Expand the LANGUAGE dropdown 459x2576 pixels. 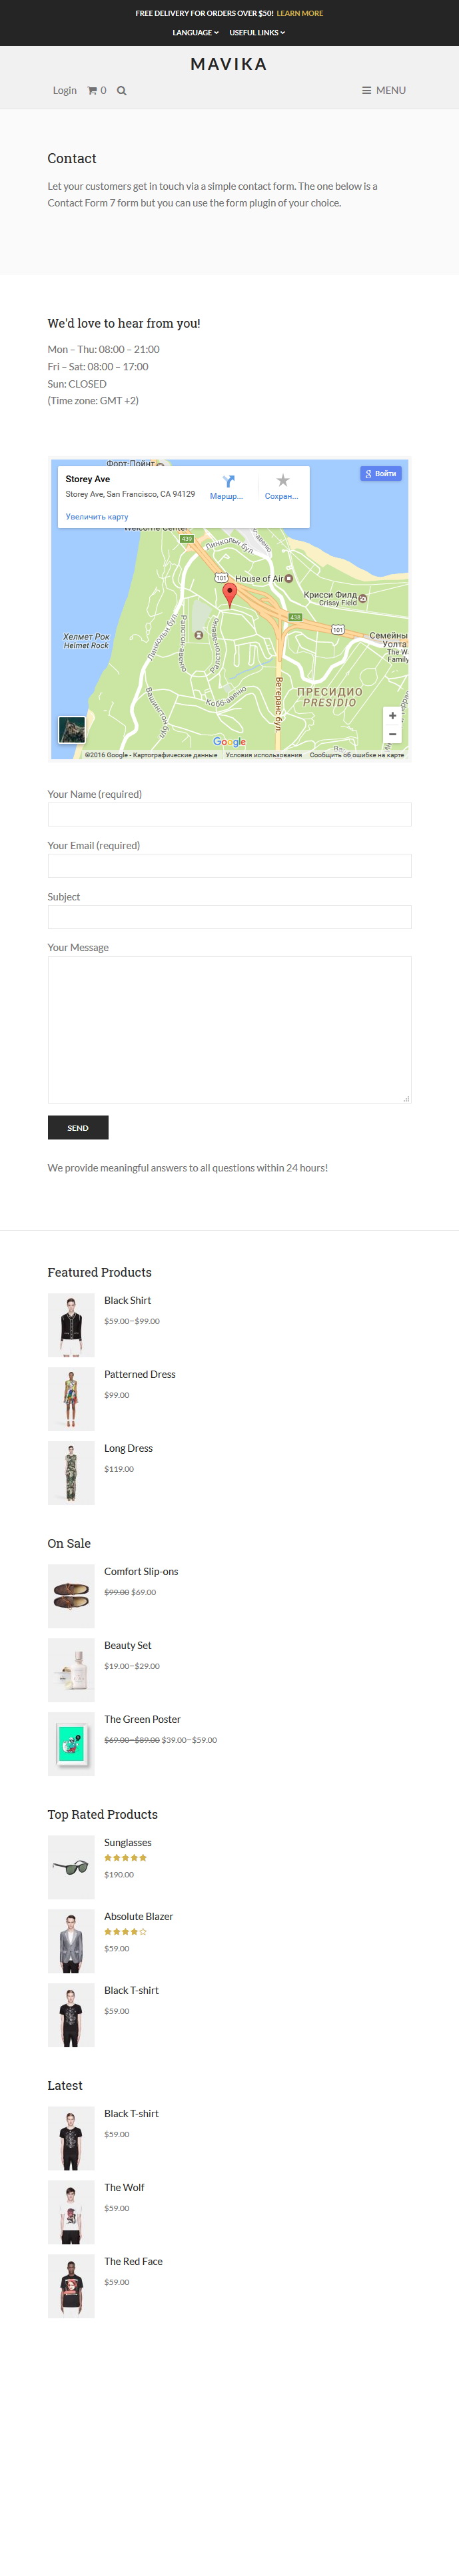click(195, 33)
